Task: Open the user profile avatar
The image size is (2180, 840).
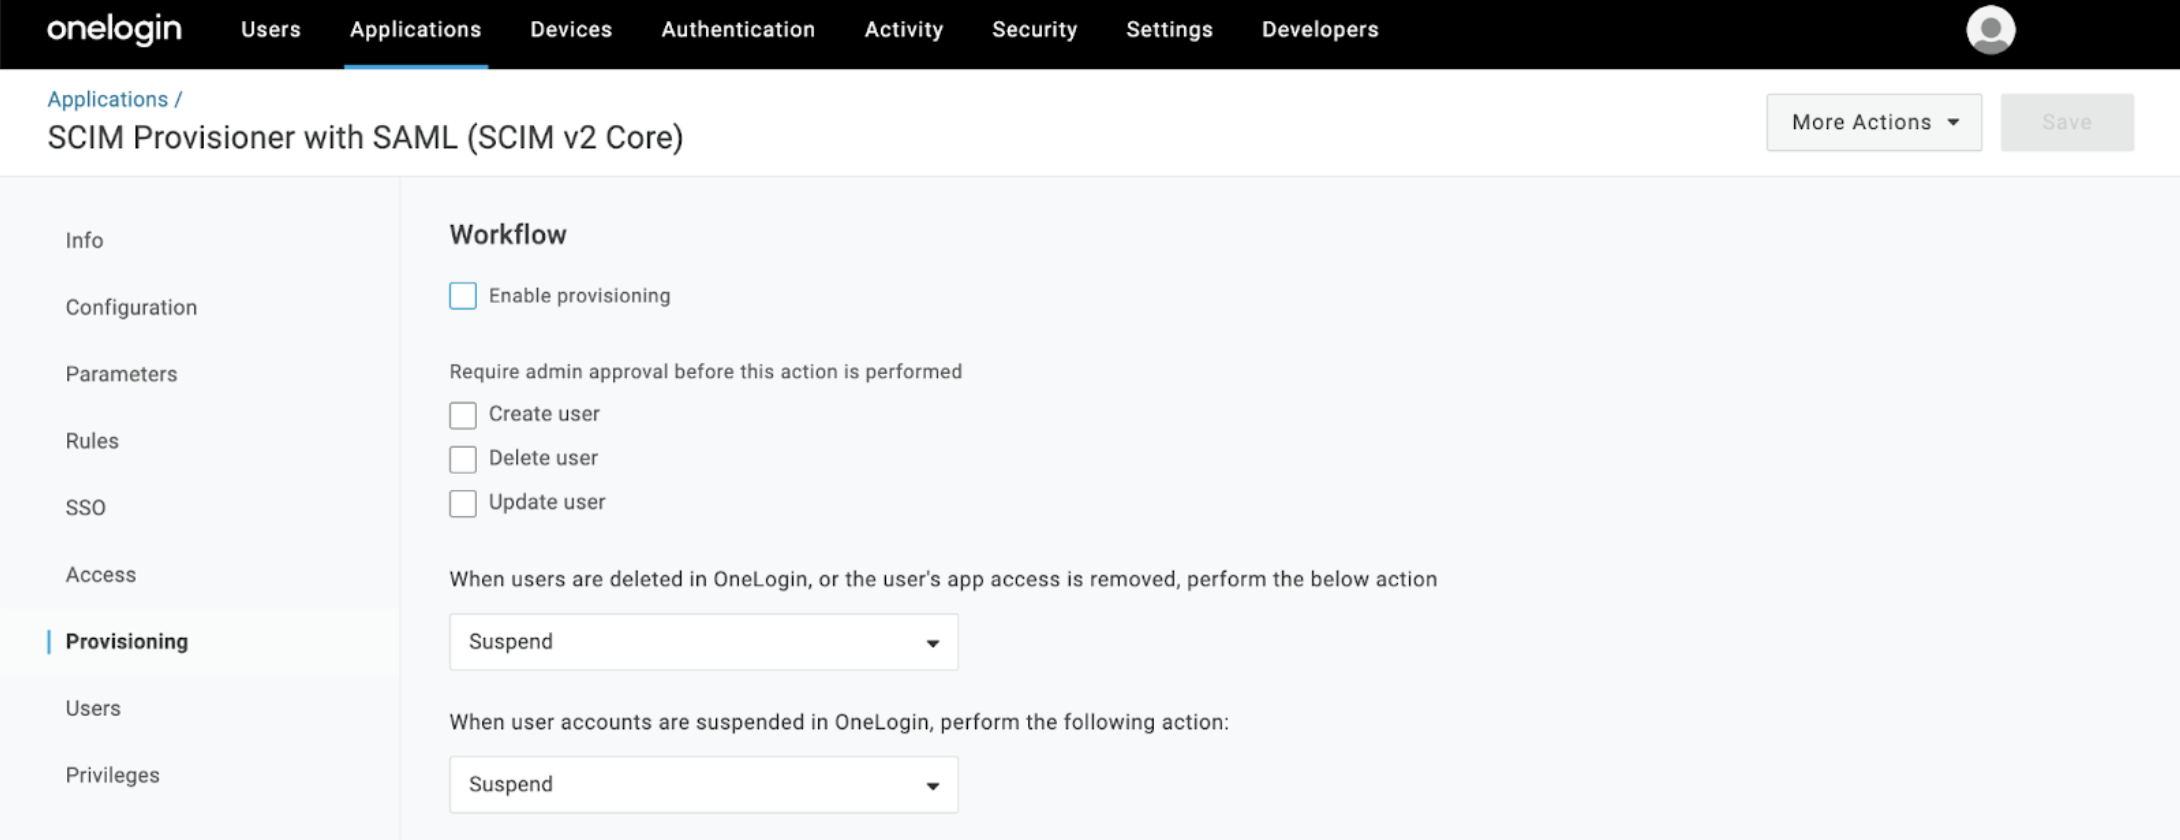Action: click(x=1990, y=30)
